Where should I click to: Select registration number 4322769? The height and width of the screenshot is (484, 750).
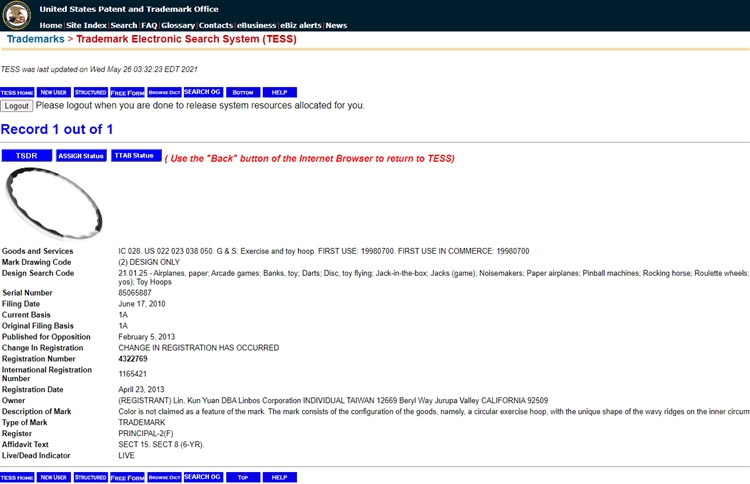[x=133, y=359]
